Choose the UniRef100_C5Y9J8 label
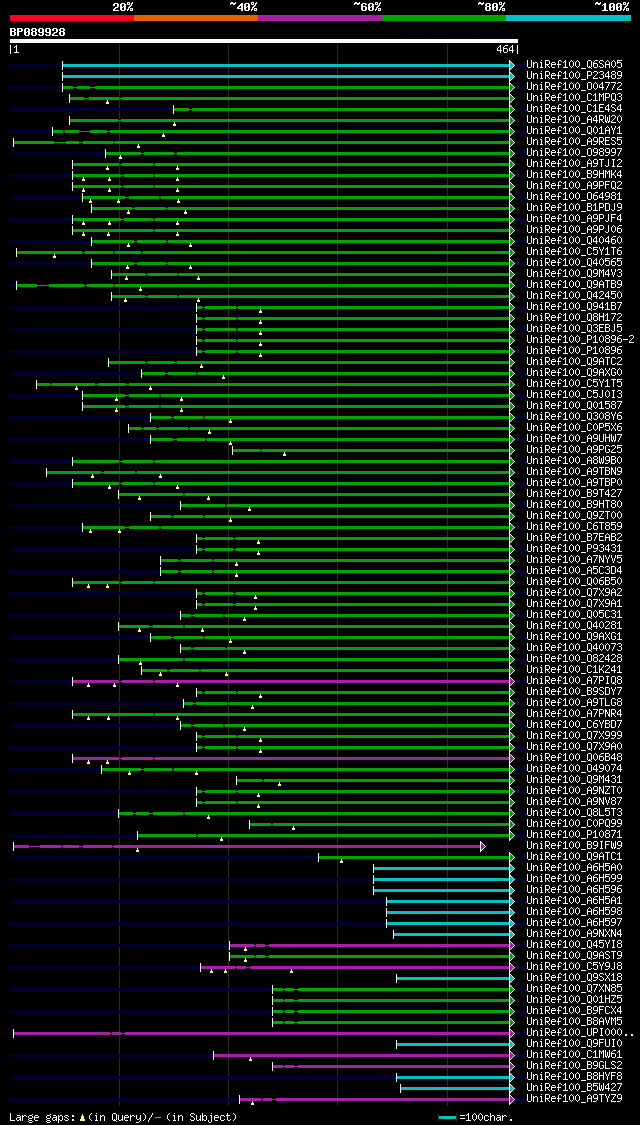The width and height of the screenshot is (640, 1125). point(574,966)
